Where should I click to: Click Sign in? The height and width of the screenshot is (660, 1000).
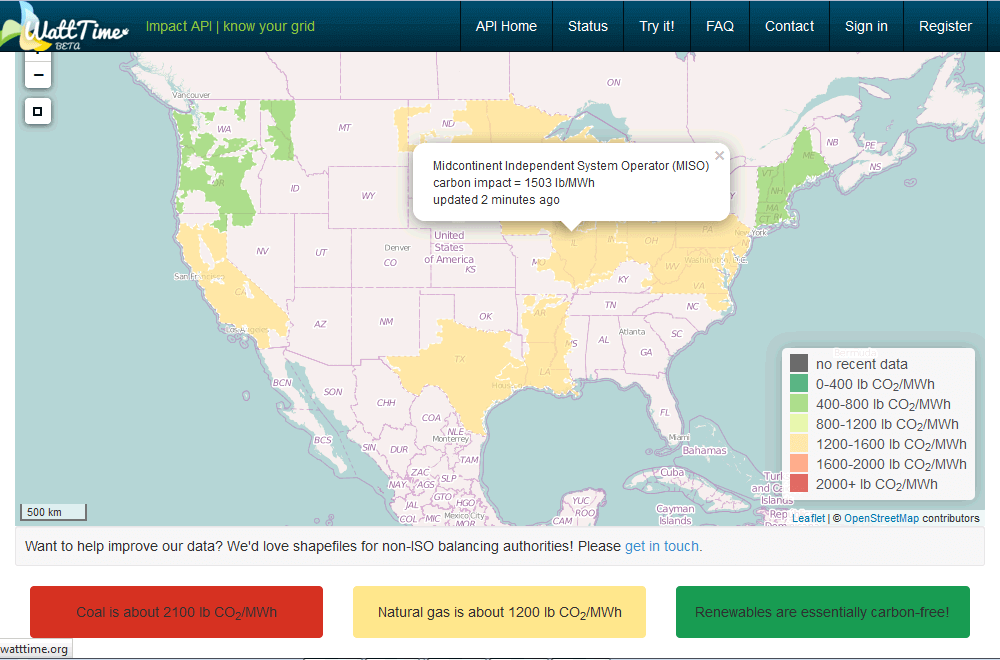(x=866, y=26)
